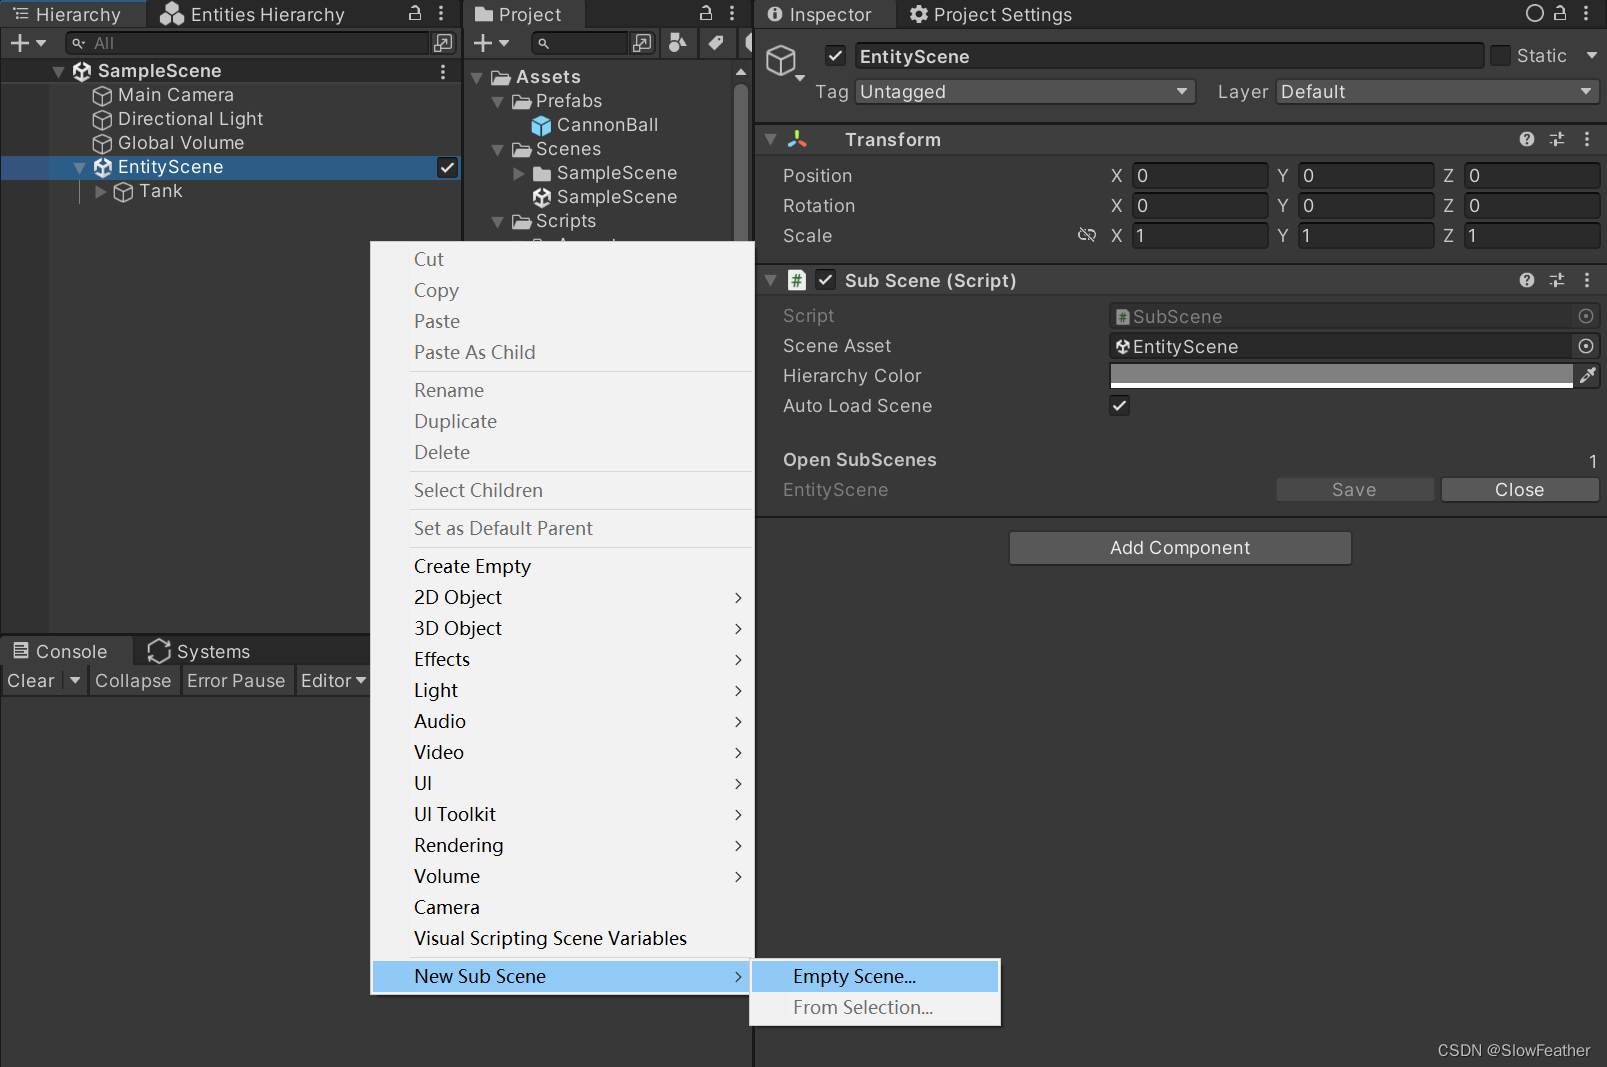Viewport: 1607px width, 1067px height.
Task: Open the Project panel kebab menu
Action: click(x=732, y=13)
